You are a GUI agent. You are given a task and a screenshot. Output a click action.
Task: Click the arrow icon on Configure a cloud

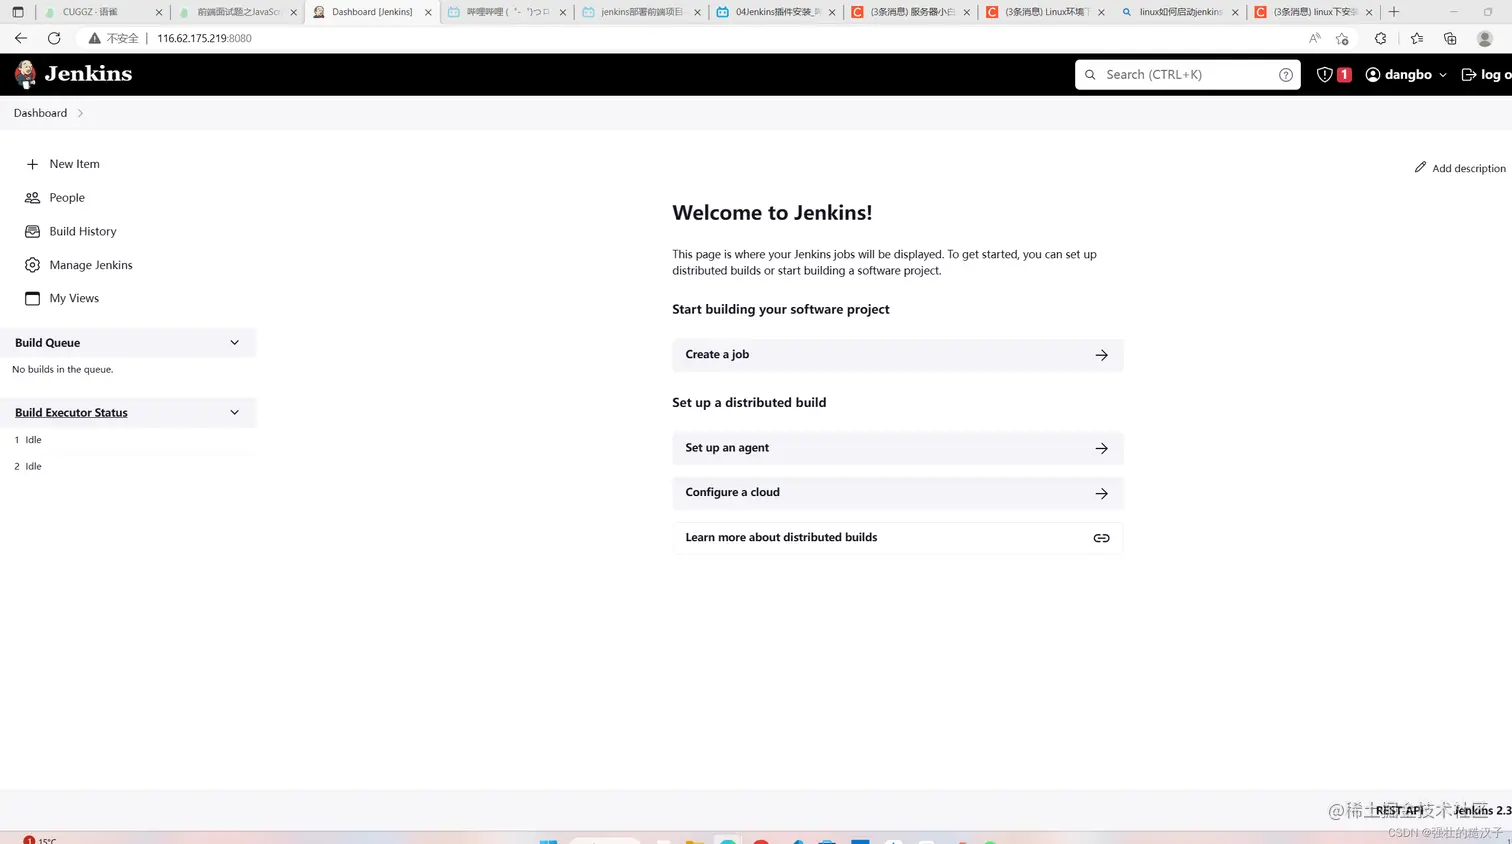1101,493
